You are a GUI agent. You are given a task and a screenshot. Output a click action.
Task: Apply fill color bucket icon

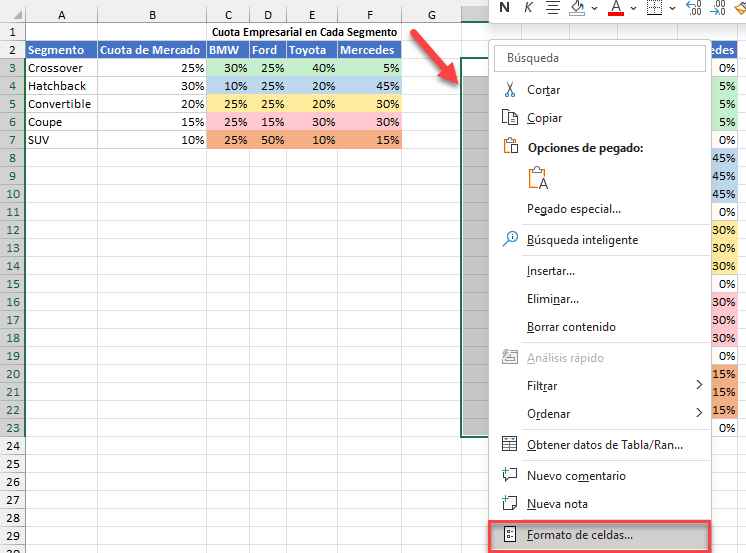[577, 7]
